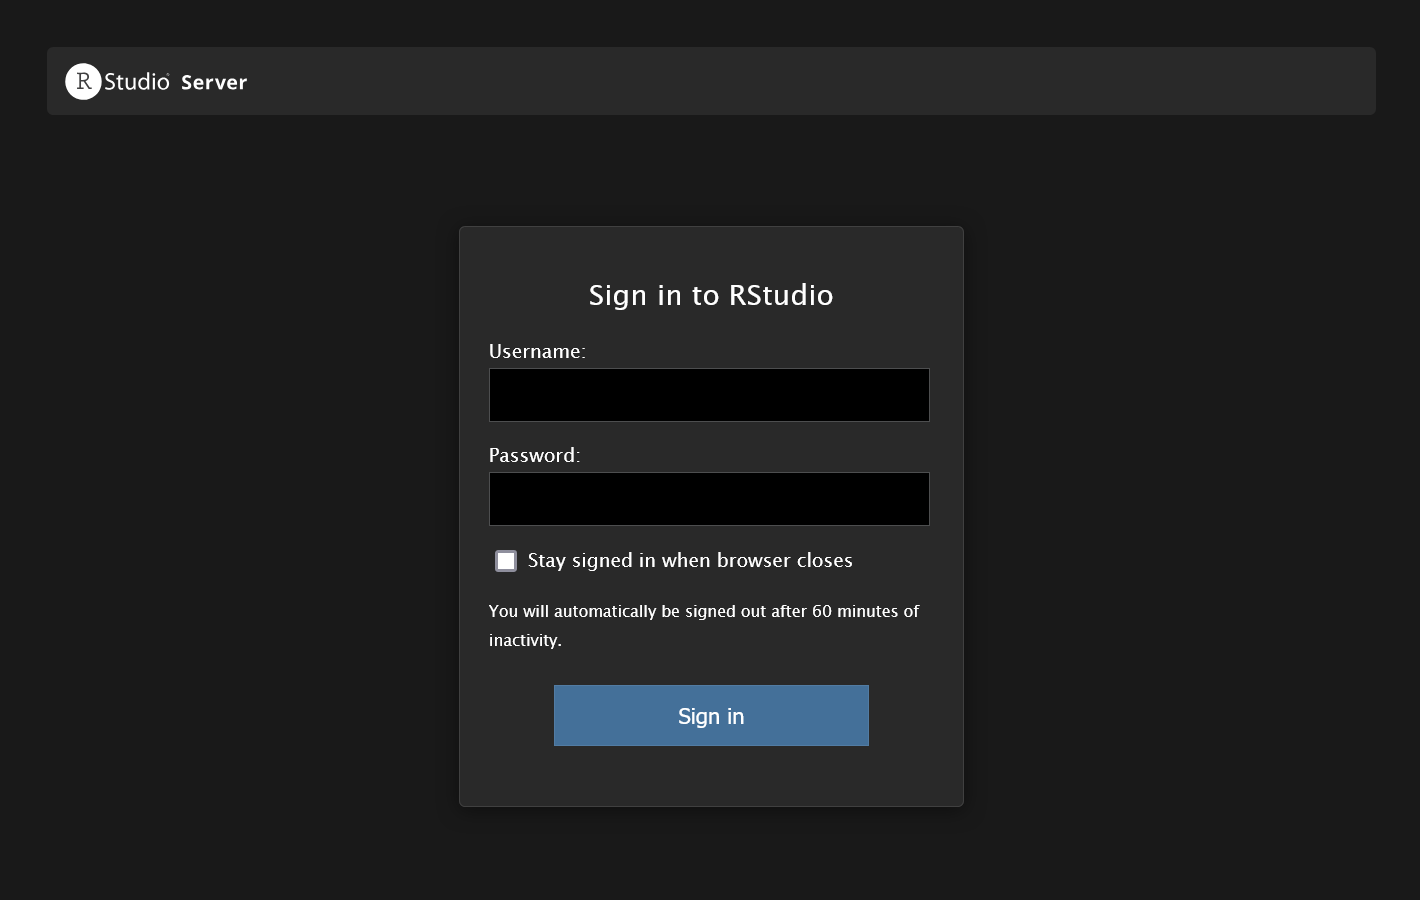1420x900 pixels.
Task: Select the round icon beside Studio text
Action: [82, 81]
